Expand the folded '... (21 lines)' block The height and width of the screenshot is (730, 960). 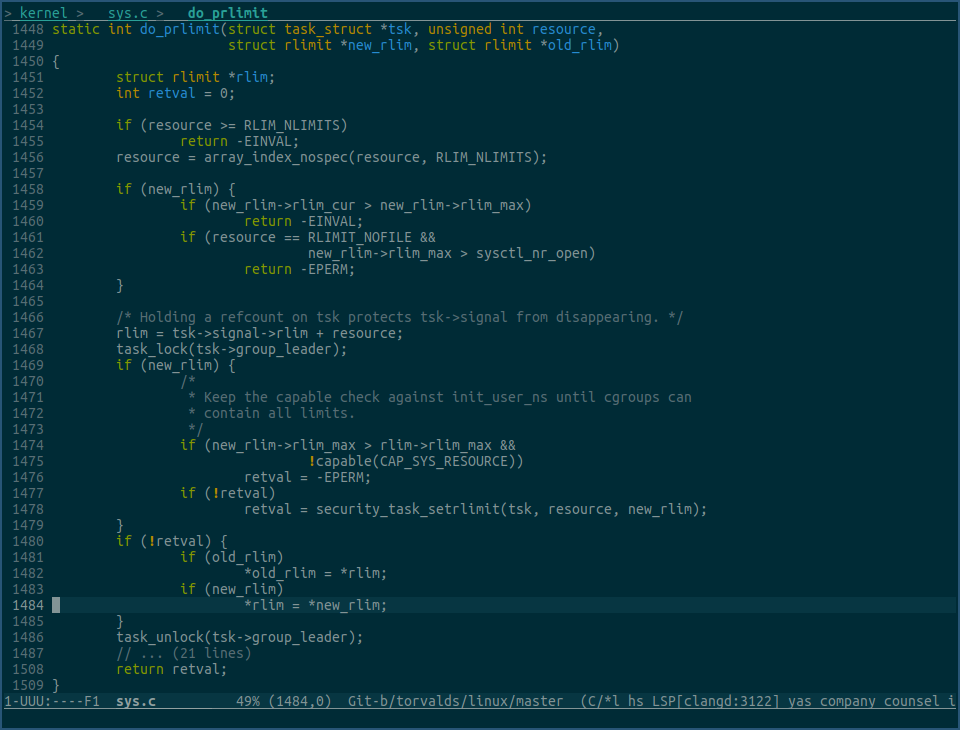pyautogui.click(x=183, y=653)
